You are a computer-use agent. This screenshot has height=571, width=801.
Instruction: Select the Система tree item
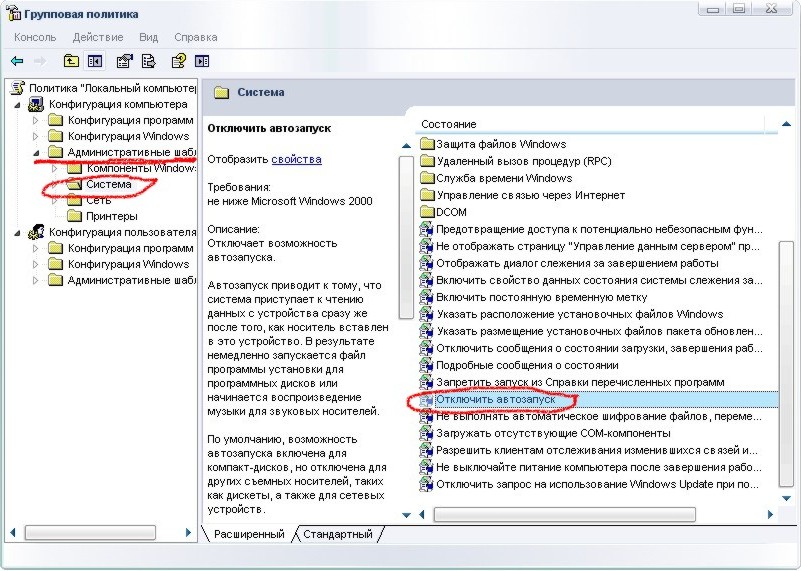pyautogui.click(x=108, y=184)
